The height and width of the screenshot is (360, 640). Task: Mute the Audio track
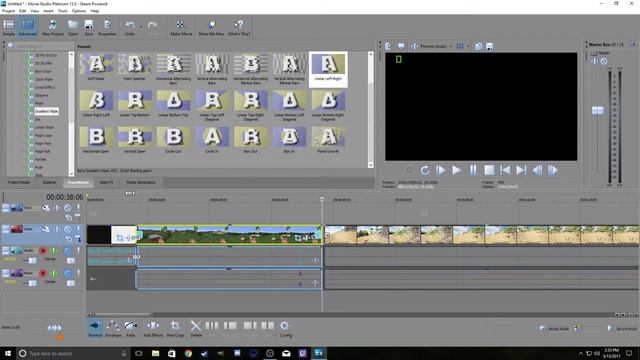(68, 251)
